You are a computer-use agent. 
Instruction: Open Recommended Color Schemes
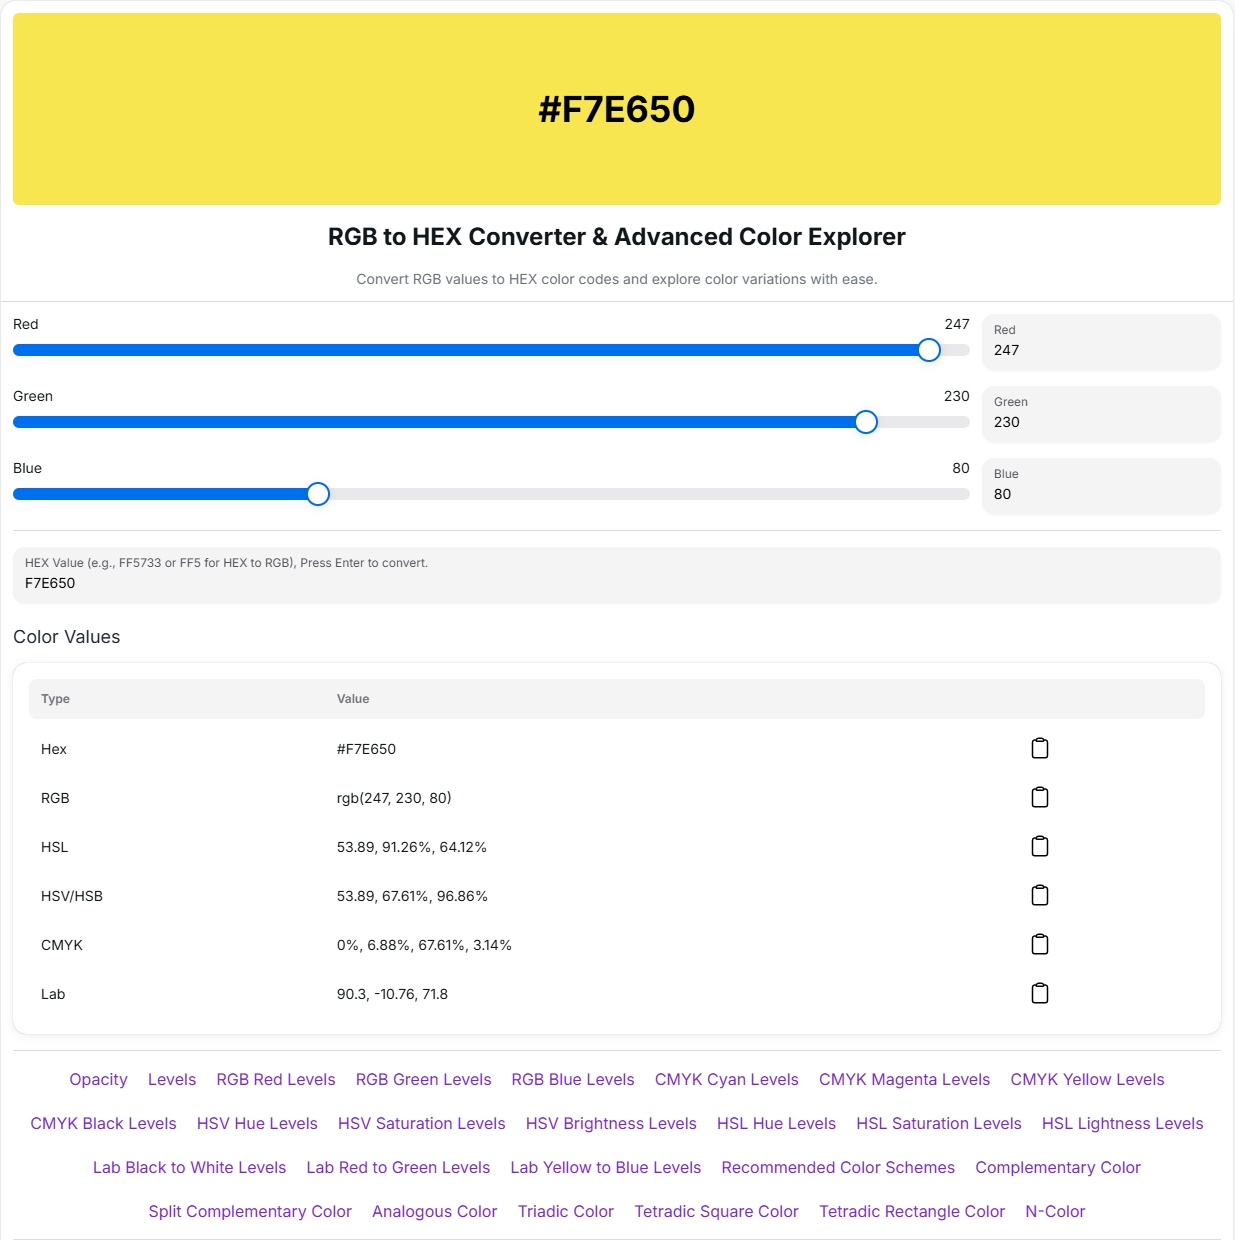click(838, 1167)
